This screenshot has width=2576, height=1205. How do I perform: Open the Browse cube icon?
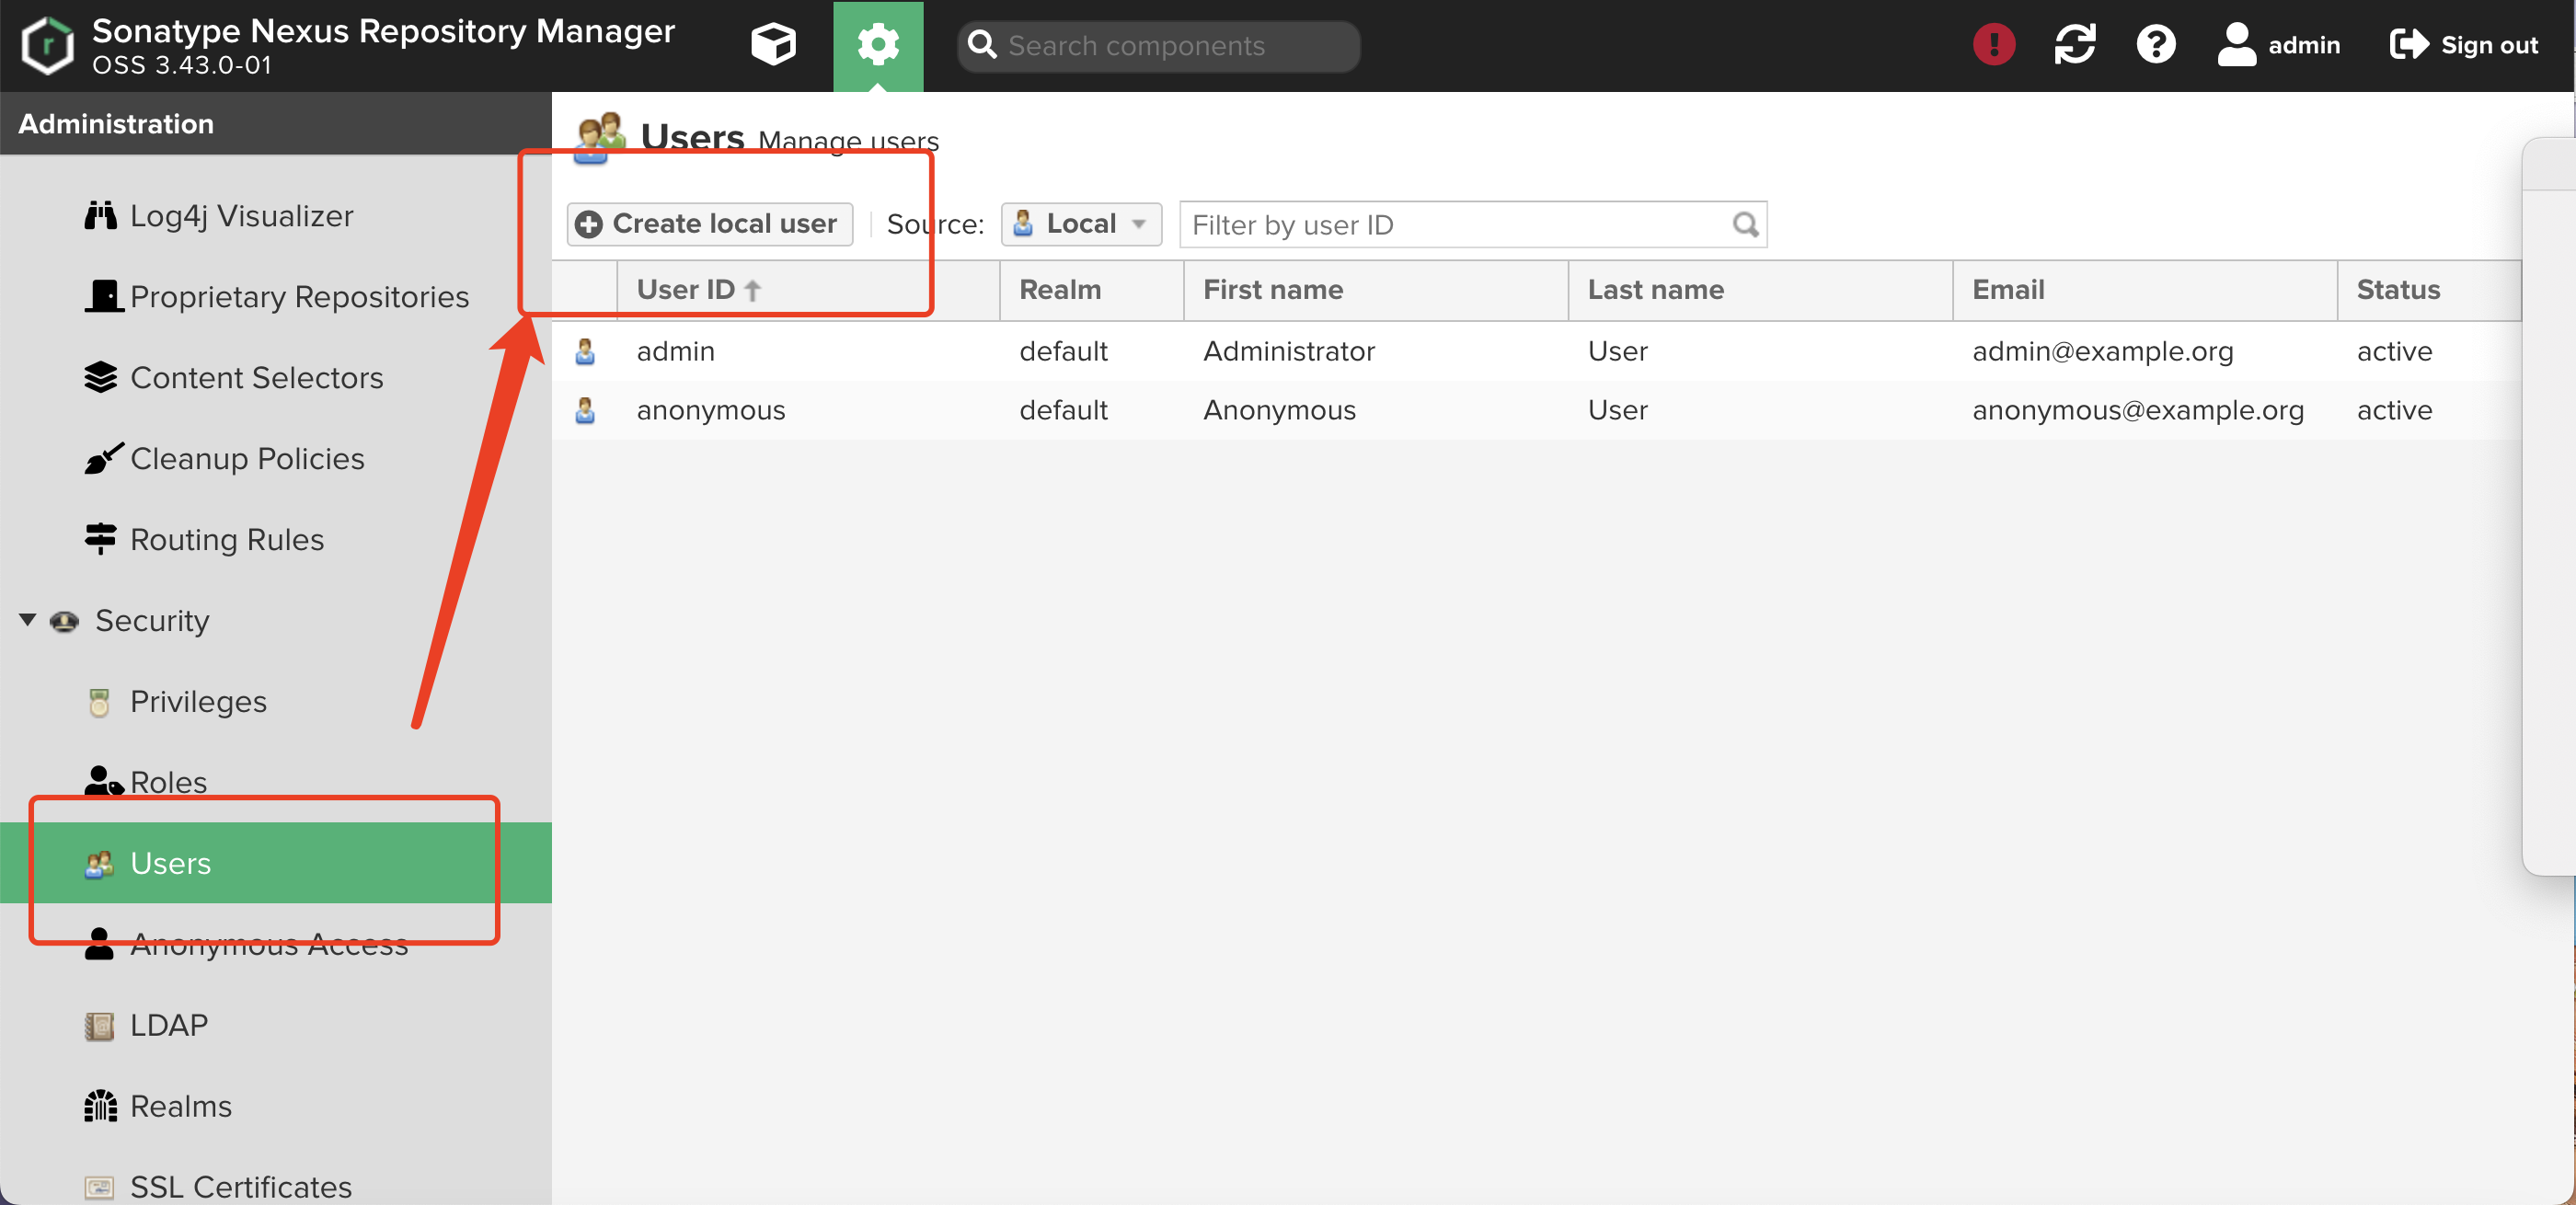(773, 45)
